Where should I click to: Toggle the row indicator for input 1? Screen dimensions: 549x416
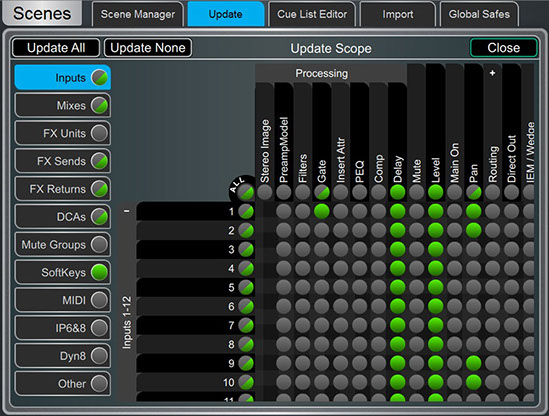[246, 211]
